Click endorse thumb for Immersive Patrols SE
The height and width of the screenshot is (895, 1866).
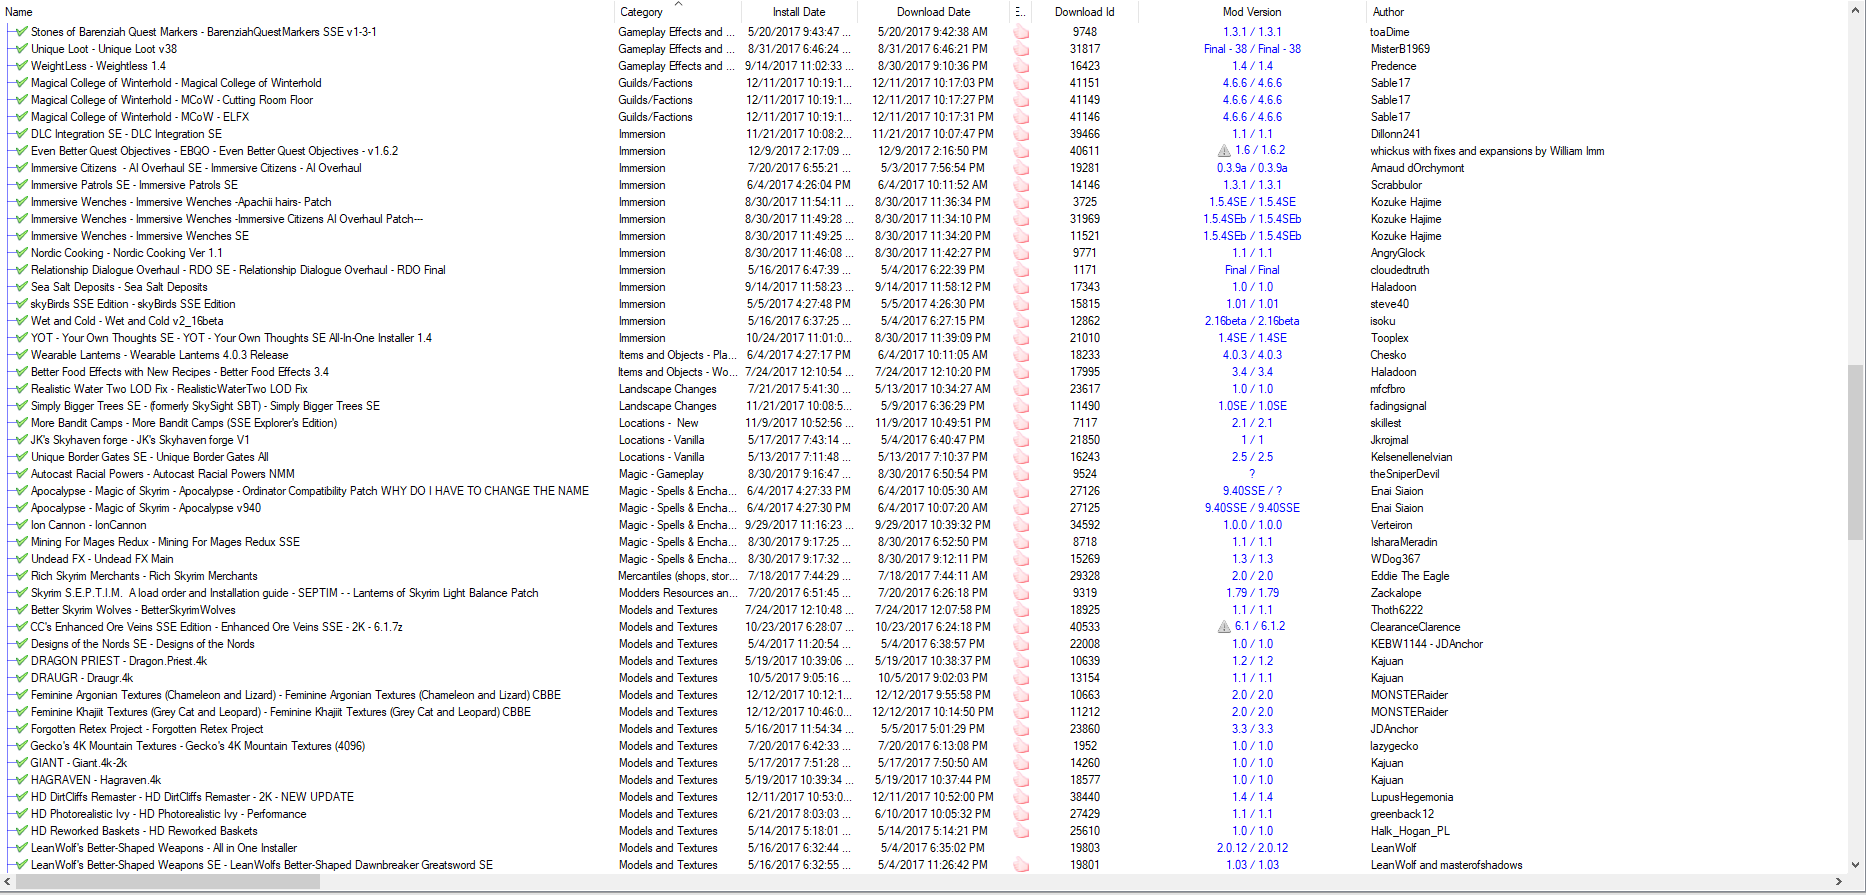coord(1021,185)
